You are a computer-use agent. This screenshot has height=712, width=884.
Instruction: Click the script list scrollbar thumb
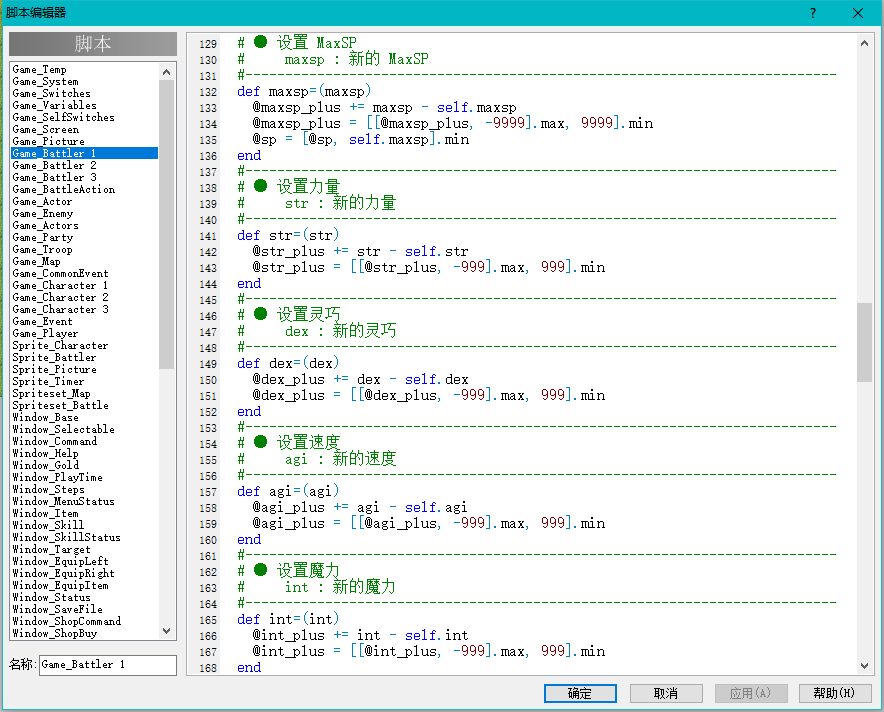tap(166, 224)
